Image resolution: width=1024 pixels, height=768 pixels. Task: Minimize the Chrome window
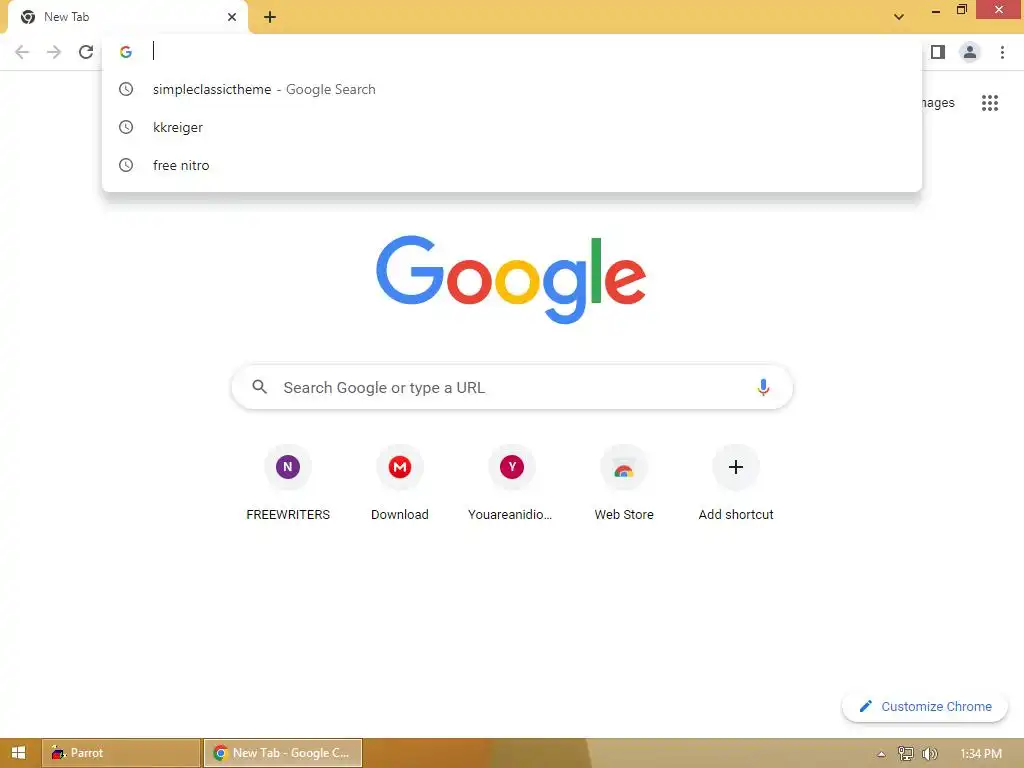pos(936,10)
